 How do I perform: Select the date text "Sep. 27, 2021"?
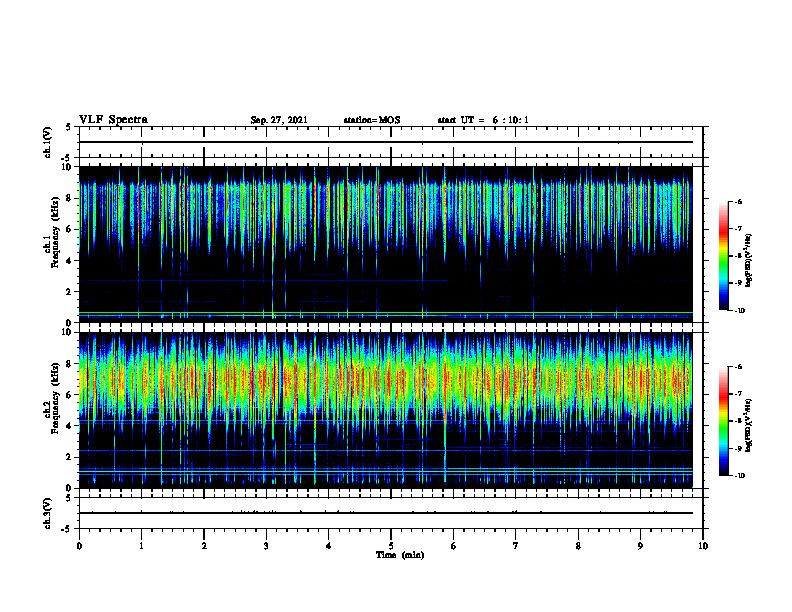(279, 120)
